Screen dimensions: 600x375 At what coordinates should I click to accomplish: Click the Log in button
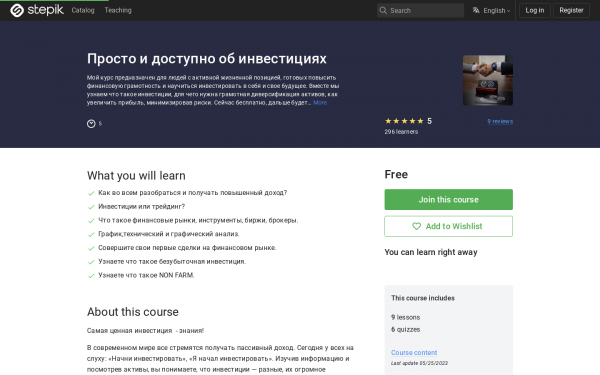[x=535, y=10]
